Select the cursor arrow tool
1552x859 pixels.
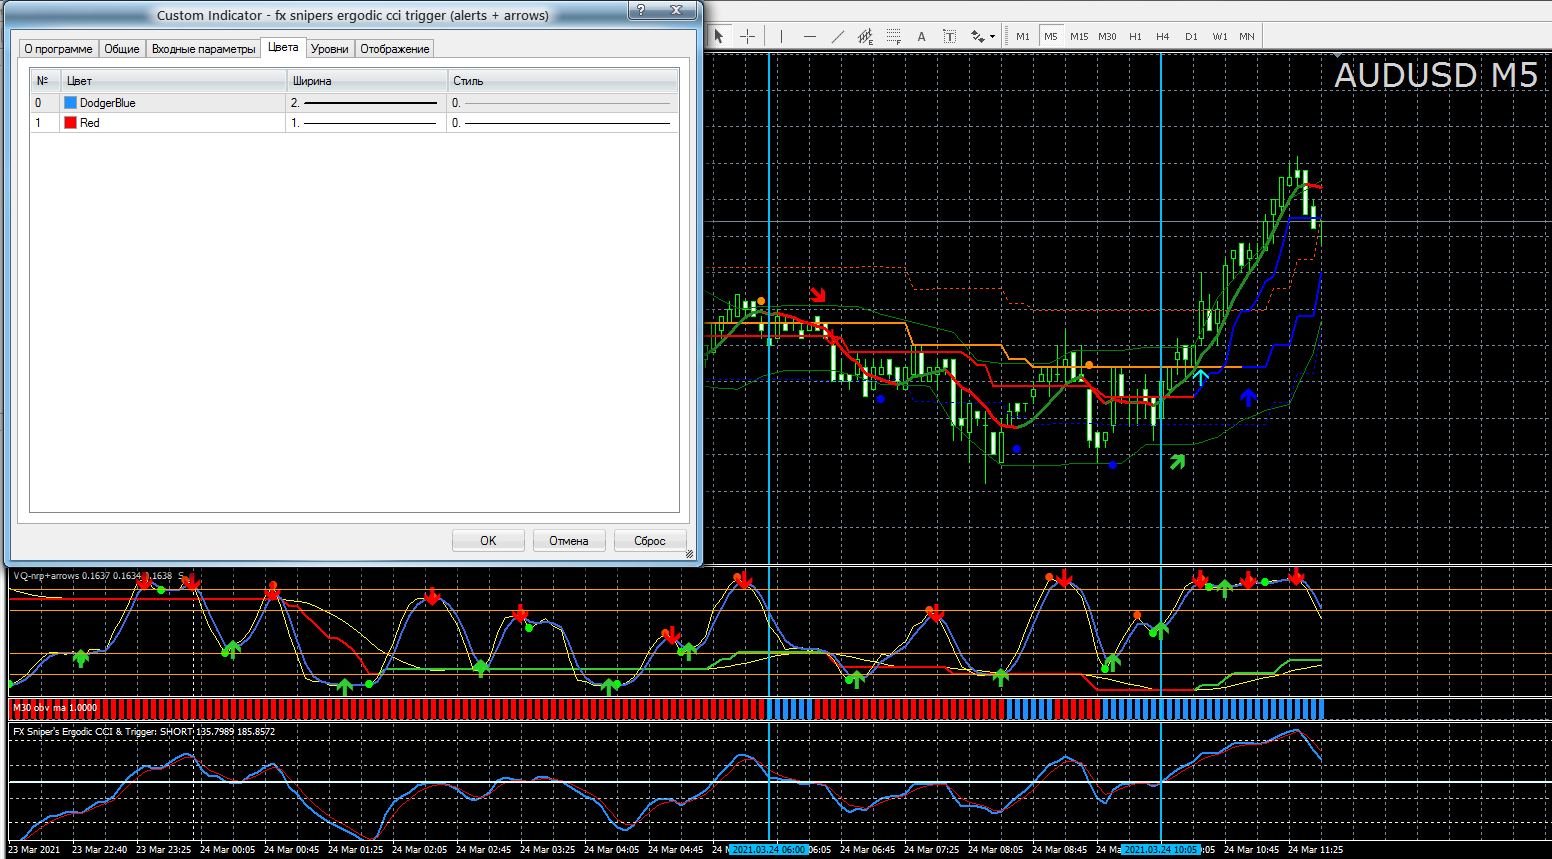pyautogui.click(x=718, y=36)
